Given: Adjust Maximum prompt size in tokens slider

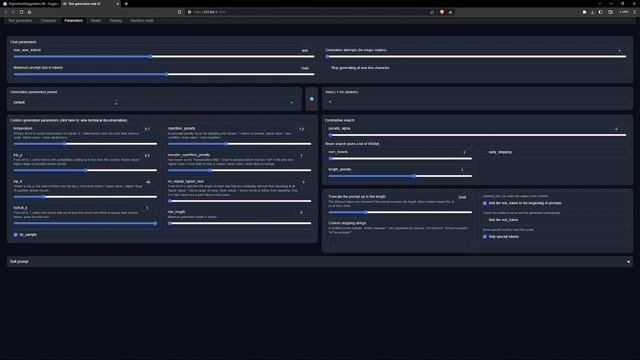Looking at the screenshot, I should coord(164,74).
